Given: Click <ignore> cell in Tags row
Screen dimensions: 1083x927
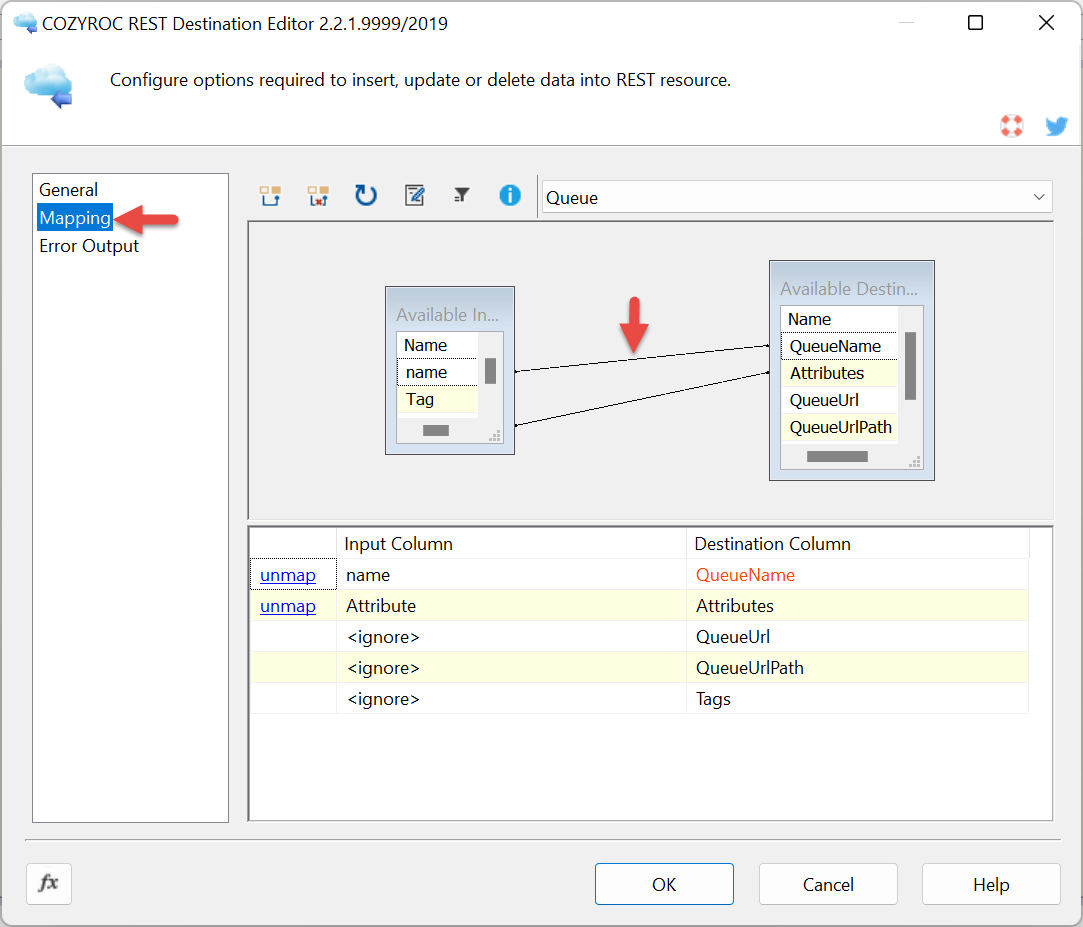Looking at the screenshot, I should 511,699.
